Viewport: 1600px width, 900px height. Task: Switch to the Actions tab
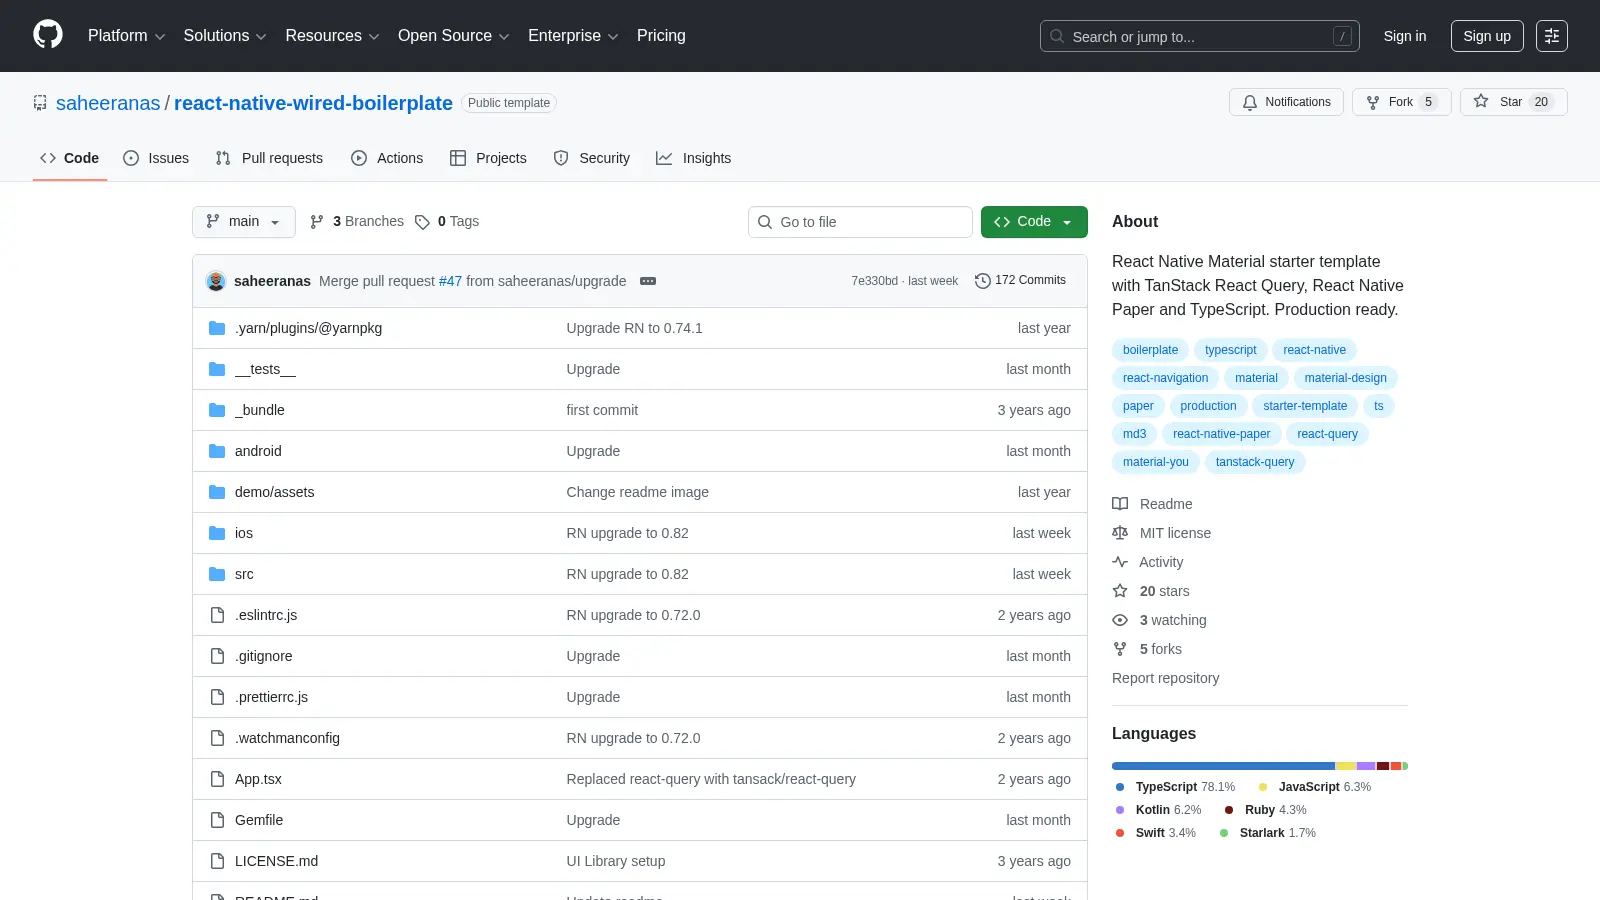click(387, 158)
